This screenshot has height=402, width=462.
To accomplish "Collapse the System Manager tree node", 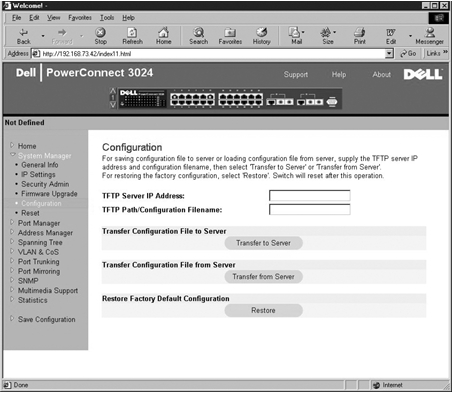I will click(x=13, y=155).
